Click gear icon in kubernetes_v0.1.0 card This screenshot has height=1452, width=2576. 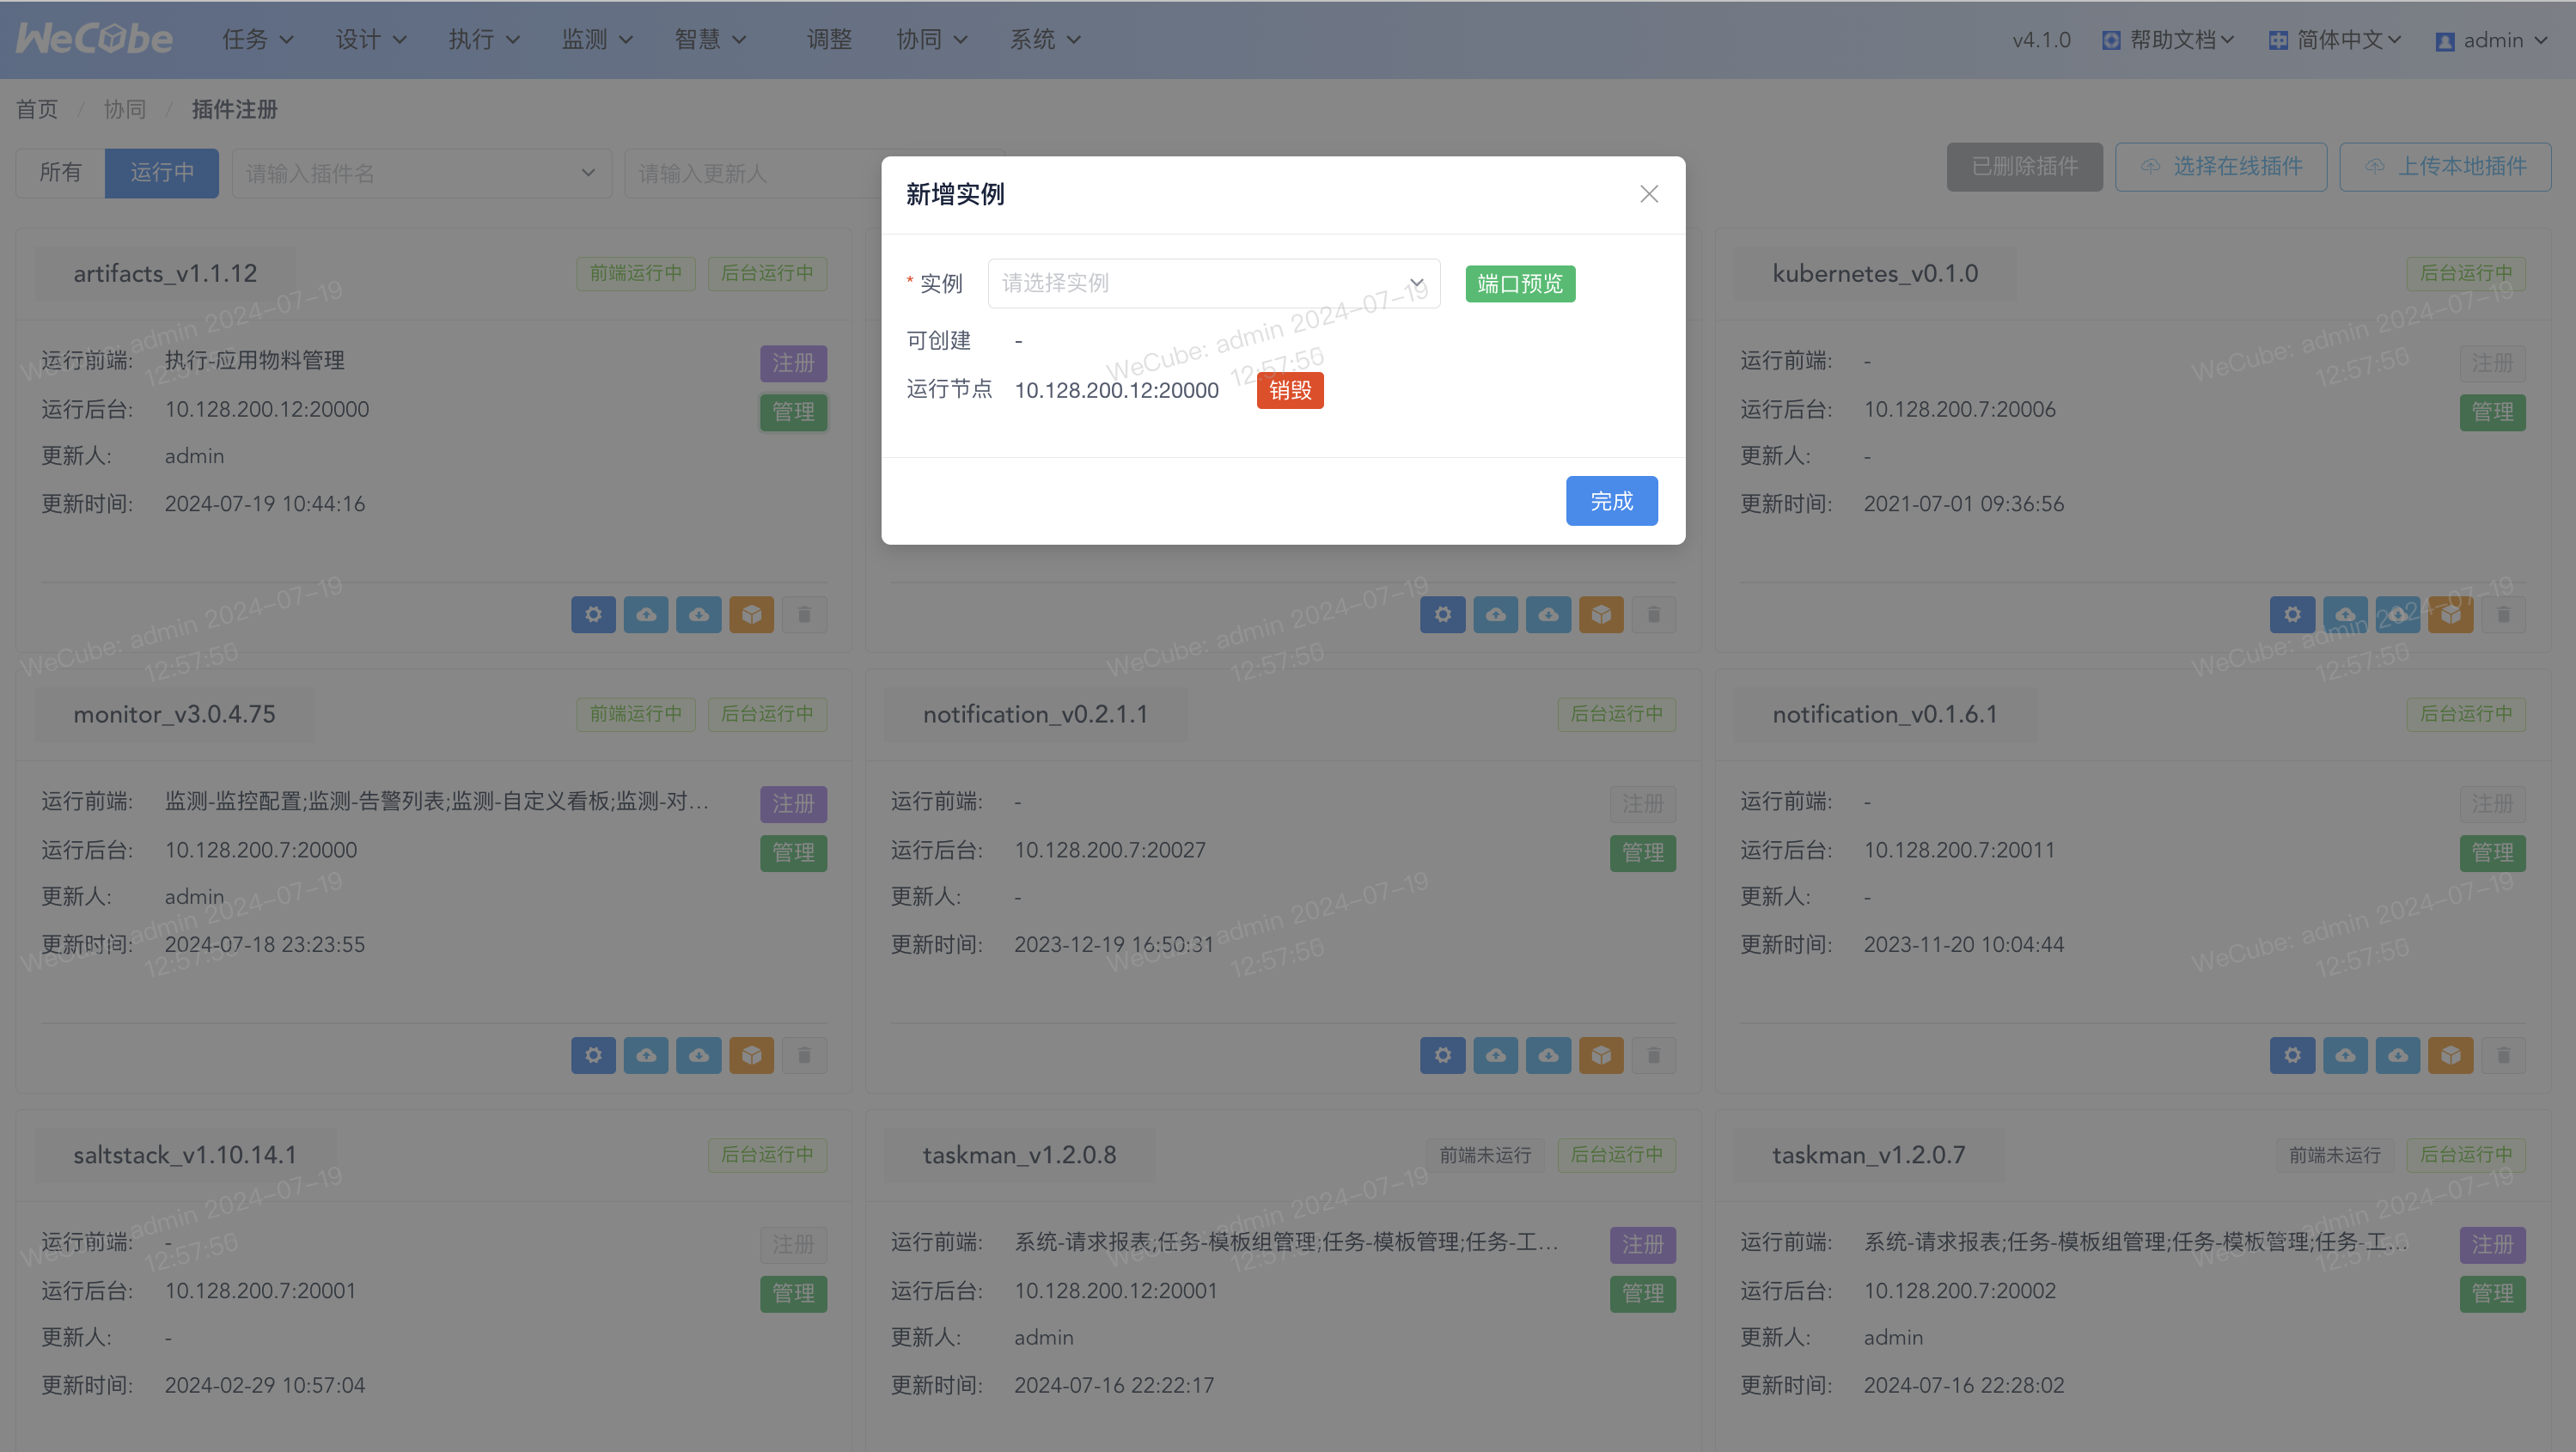tap(2293, 614)
